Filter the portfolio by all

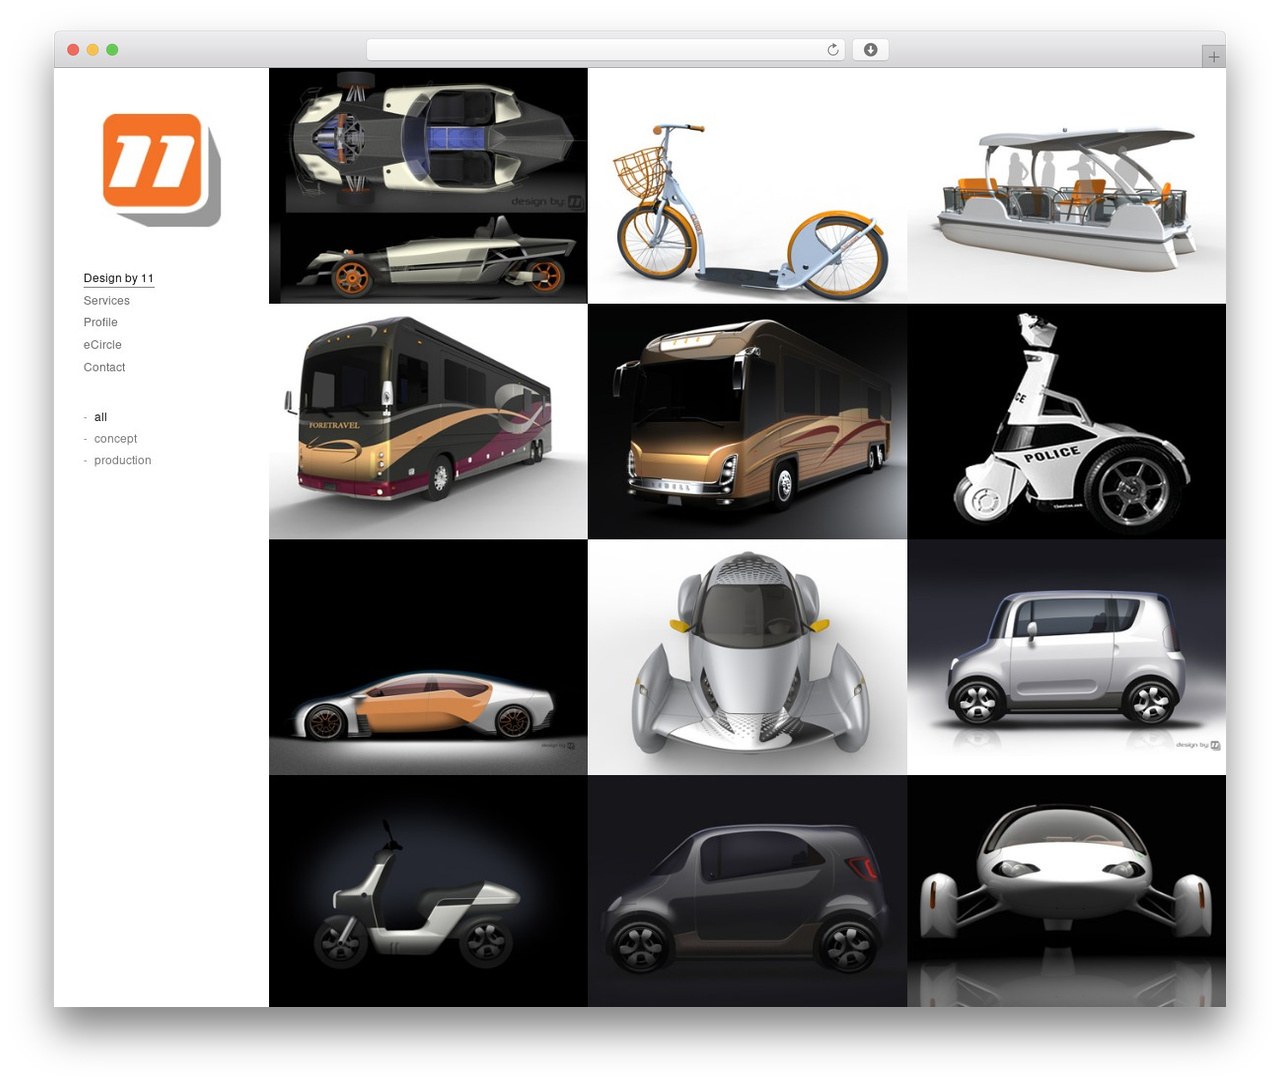tap(100, 417)
